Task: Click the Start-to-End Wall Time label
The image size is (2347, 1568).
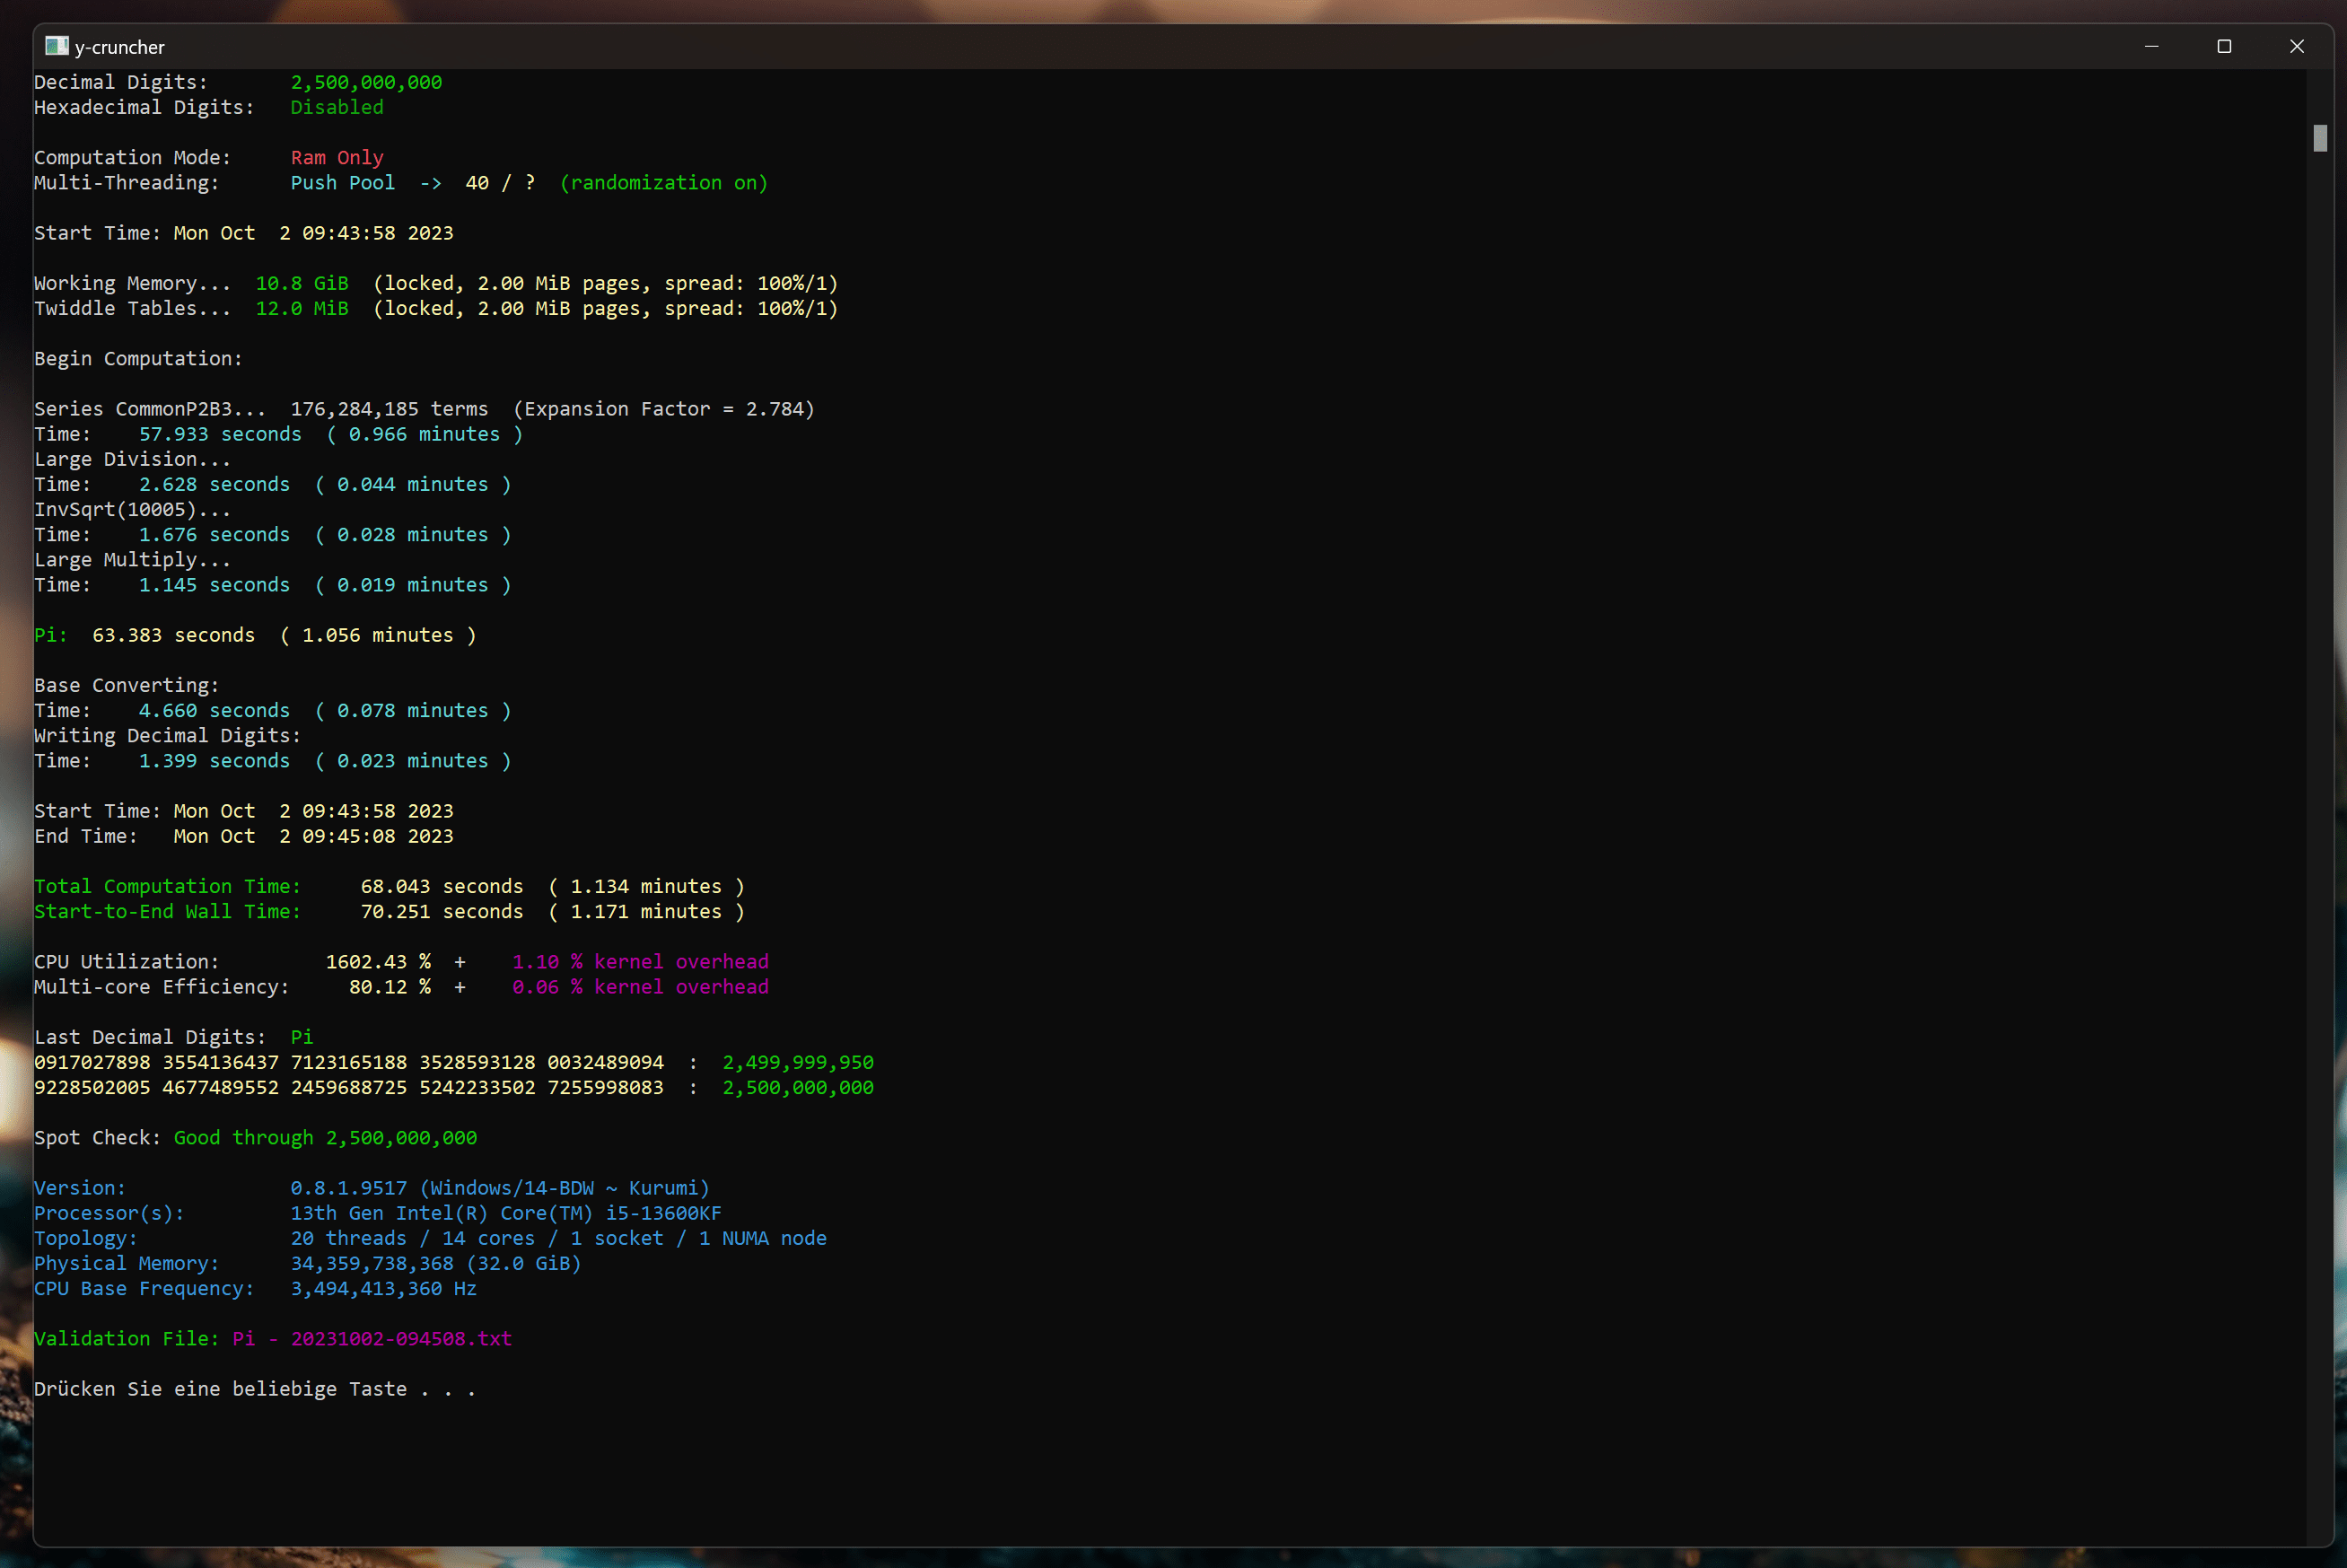Action: click(167, 911)
